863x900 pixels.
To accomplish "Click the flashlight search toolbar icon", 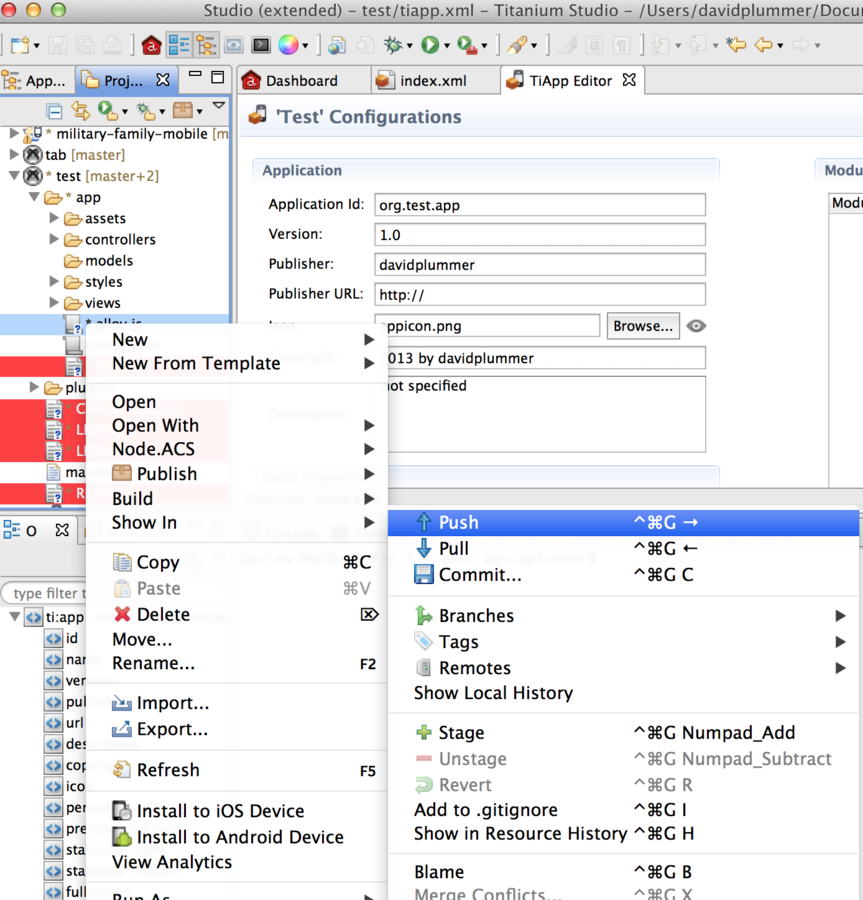I will (518, 45).
